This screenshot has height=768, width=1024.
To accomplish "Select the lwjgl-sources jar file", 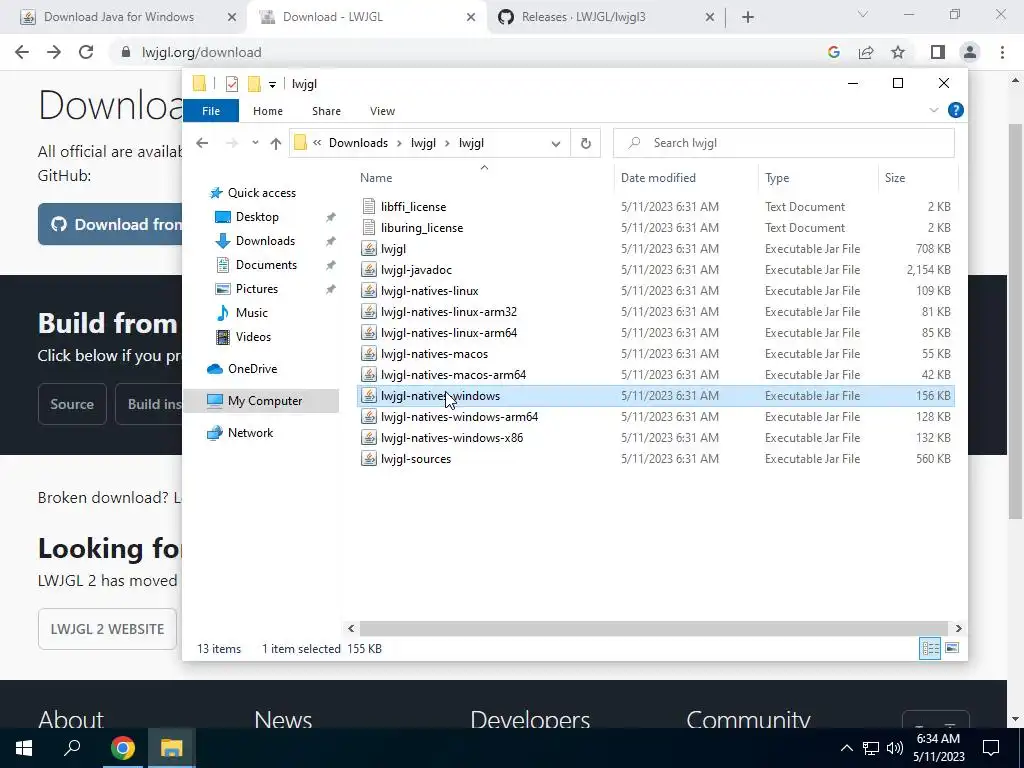I will [x=415, y=458].
